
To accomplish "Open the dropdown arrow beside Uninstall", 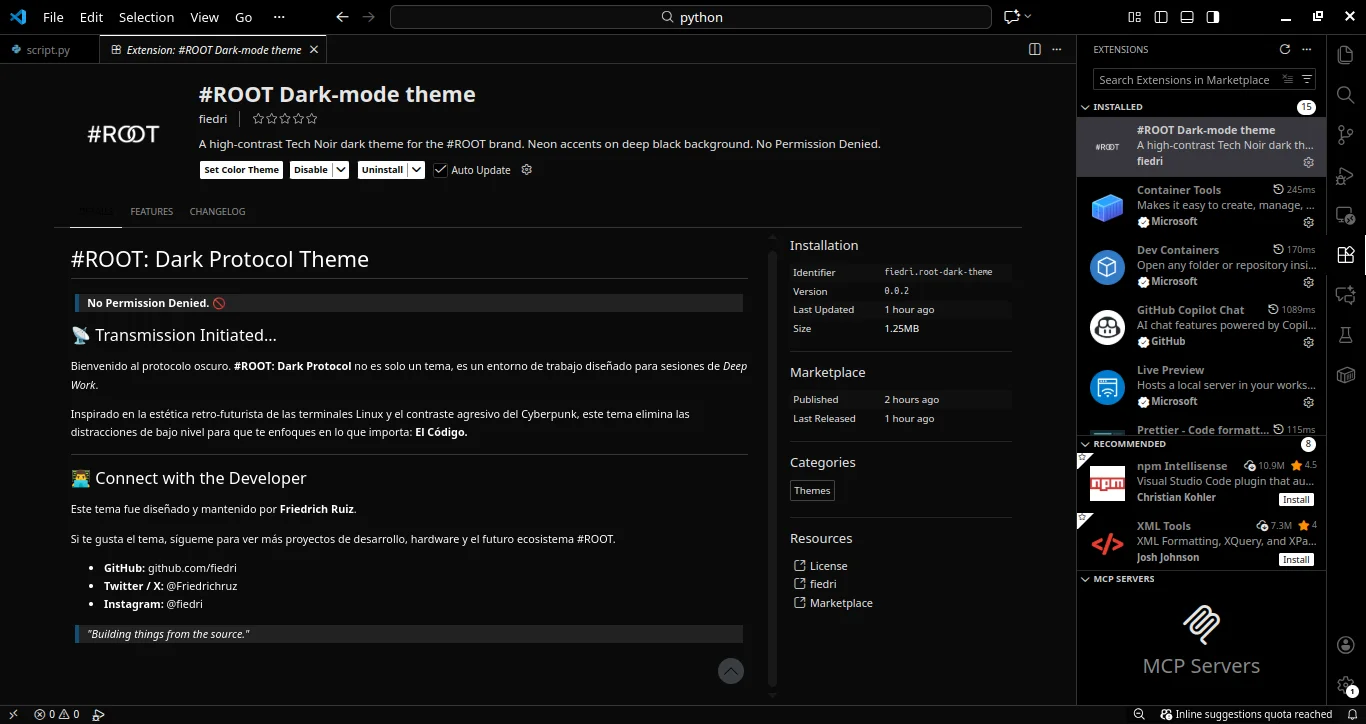I will click(x=417, y=170).
